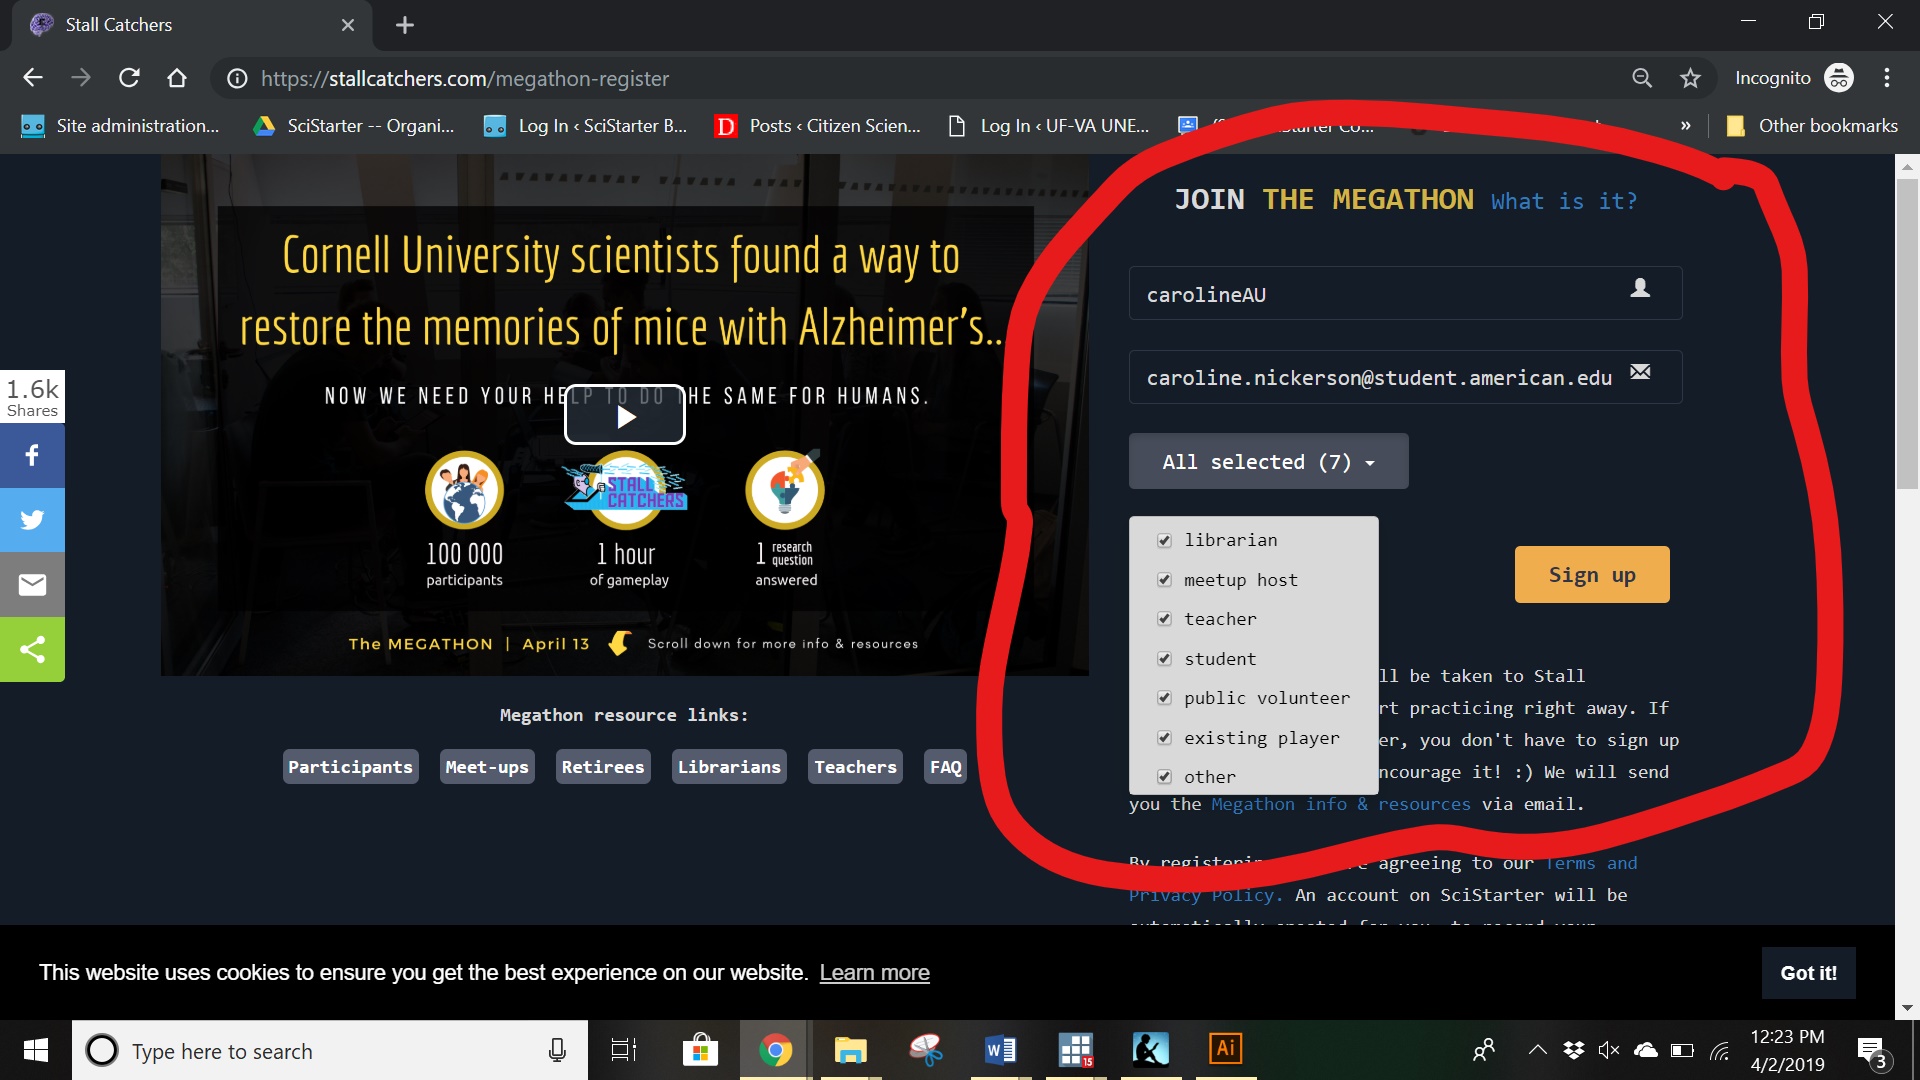Close the Stall Catchers tab
This screenshot has width=1920, height=1080.
(348, 25)
